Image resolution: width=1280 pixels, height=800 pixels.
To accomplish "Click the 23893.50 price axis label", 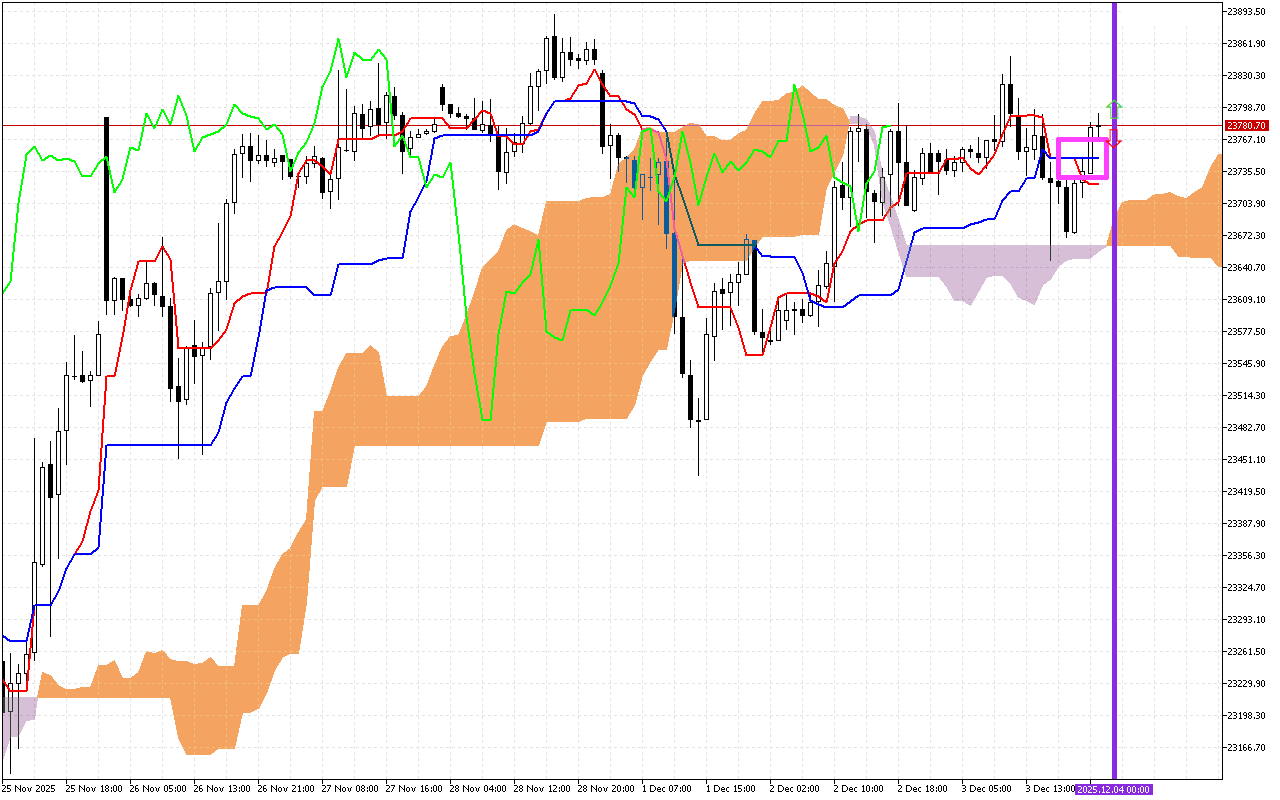I will [1246, 11].
